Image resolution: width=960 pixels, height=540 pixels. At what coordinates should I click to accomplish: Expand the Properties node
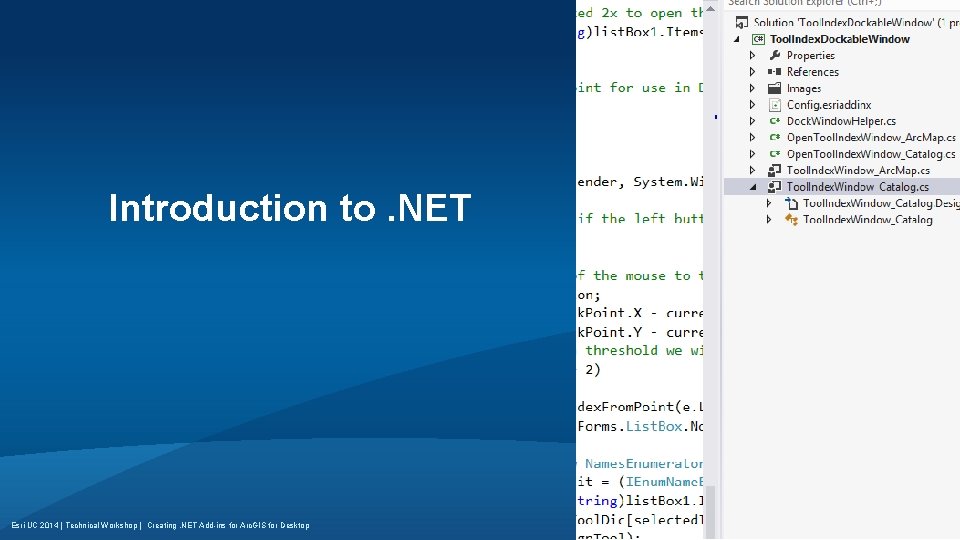click(752, 56)
